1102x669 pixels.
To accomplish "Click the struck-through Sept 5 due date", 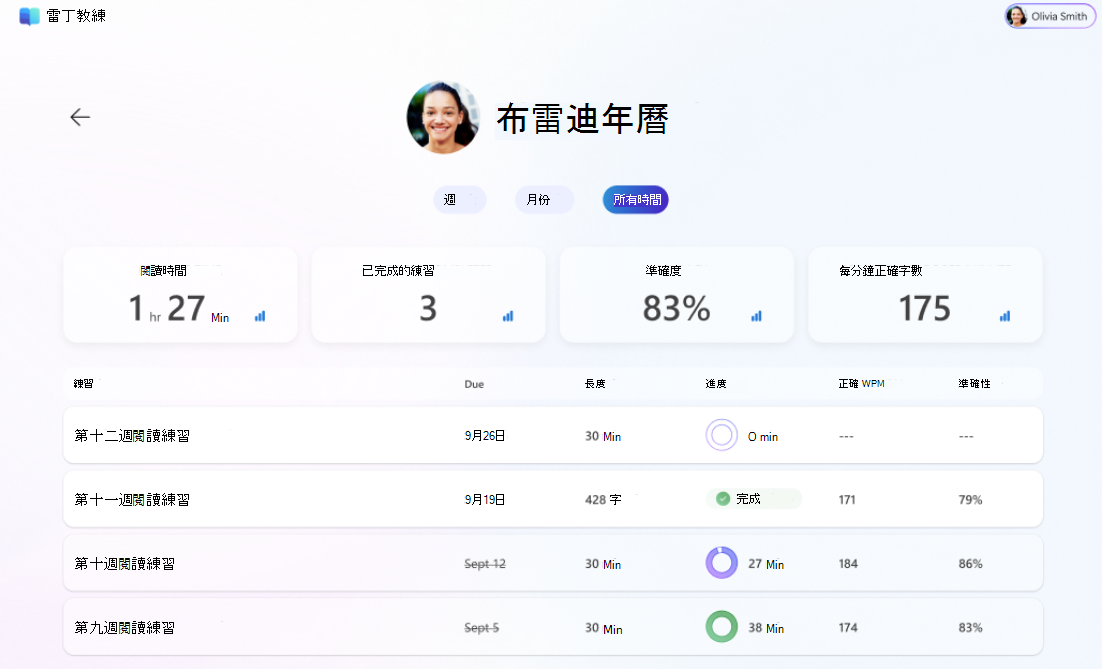I will tap(481, 628).
